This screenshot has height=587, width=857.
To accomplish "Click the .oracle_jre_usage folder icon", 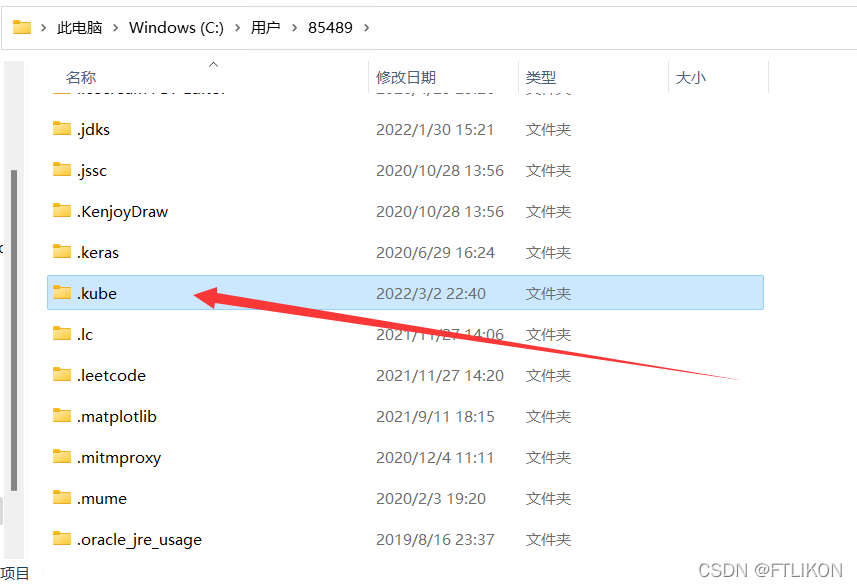I will [62, 538].
